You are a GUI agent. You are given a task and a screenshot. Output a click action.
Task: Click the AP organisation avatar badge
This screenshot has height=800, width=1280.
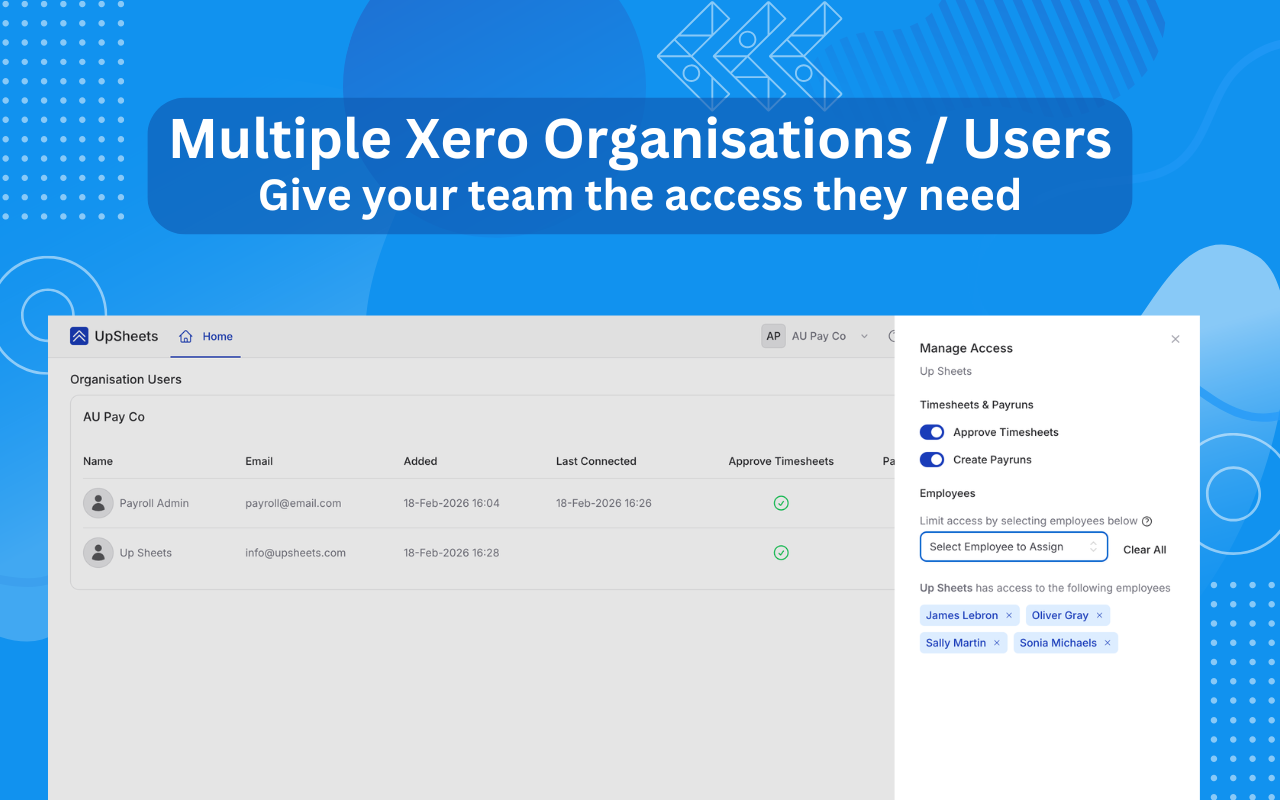pos(773,336)
